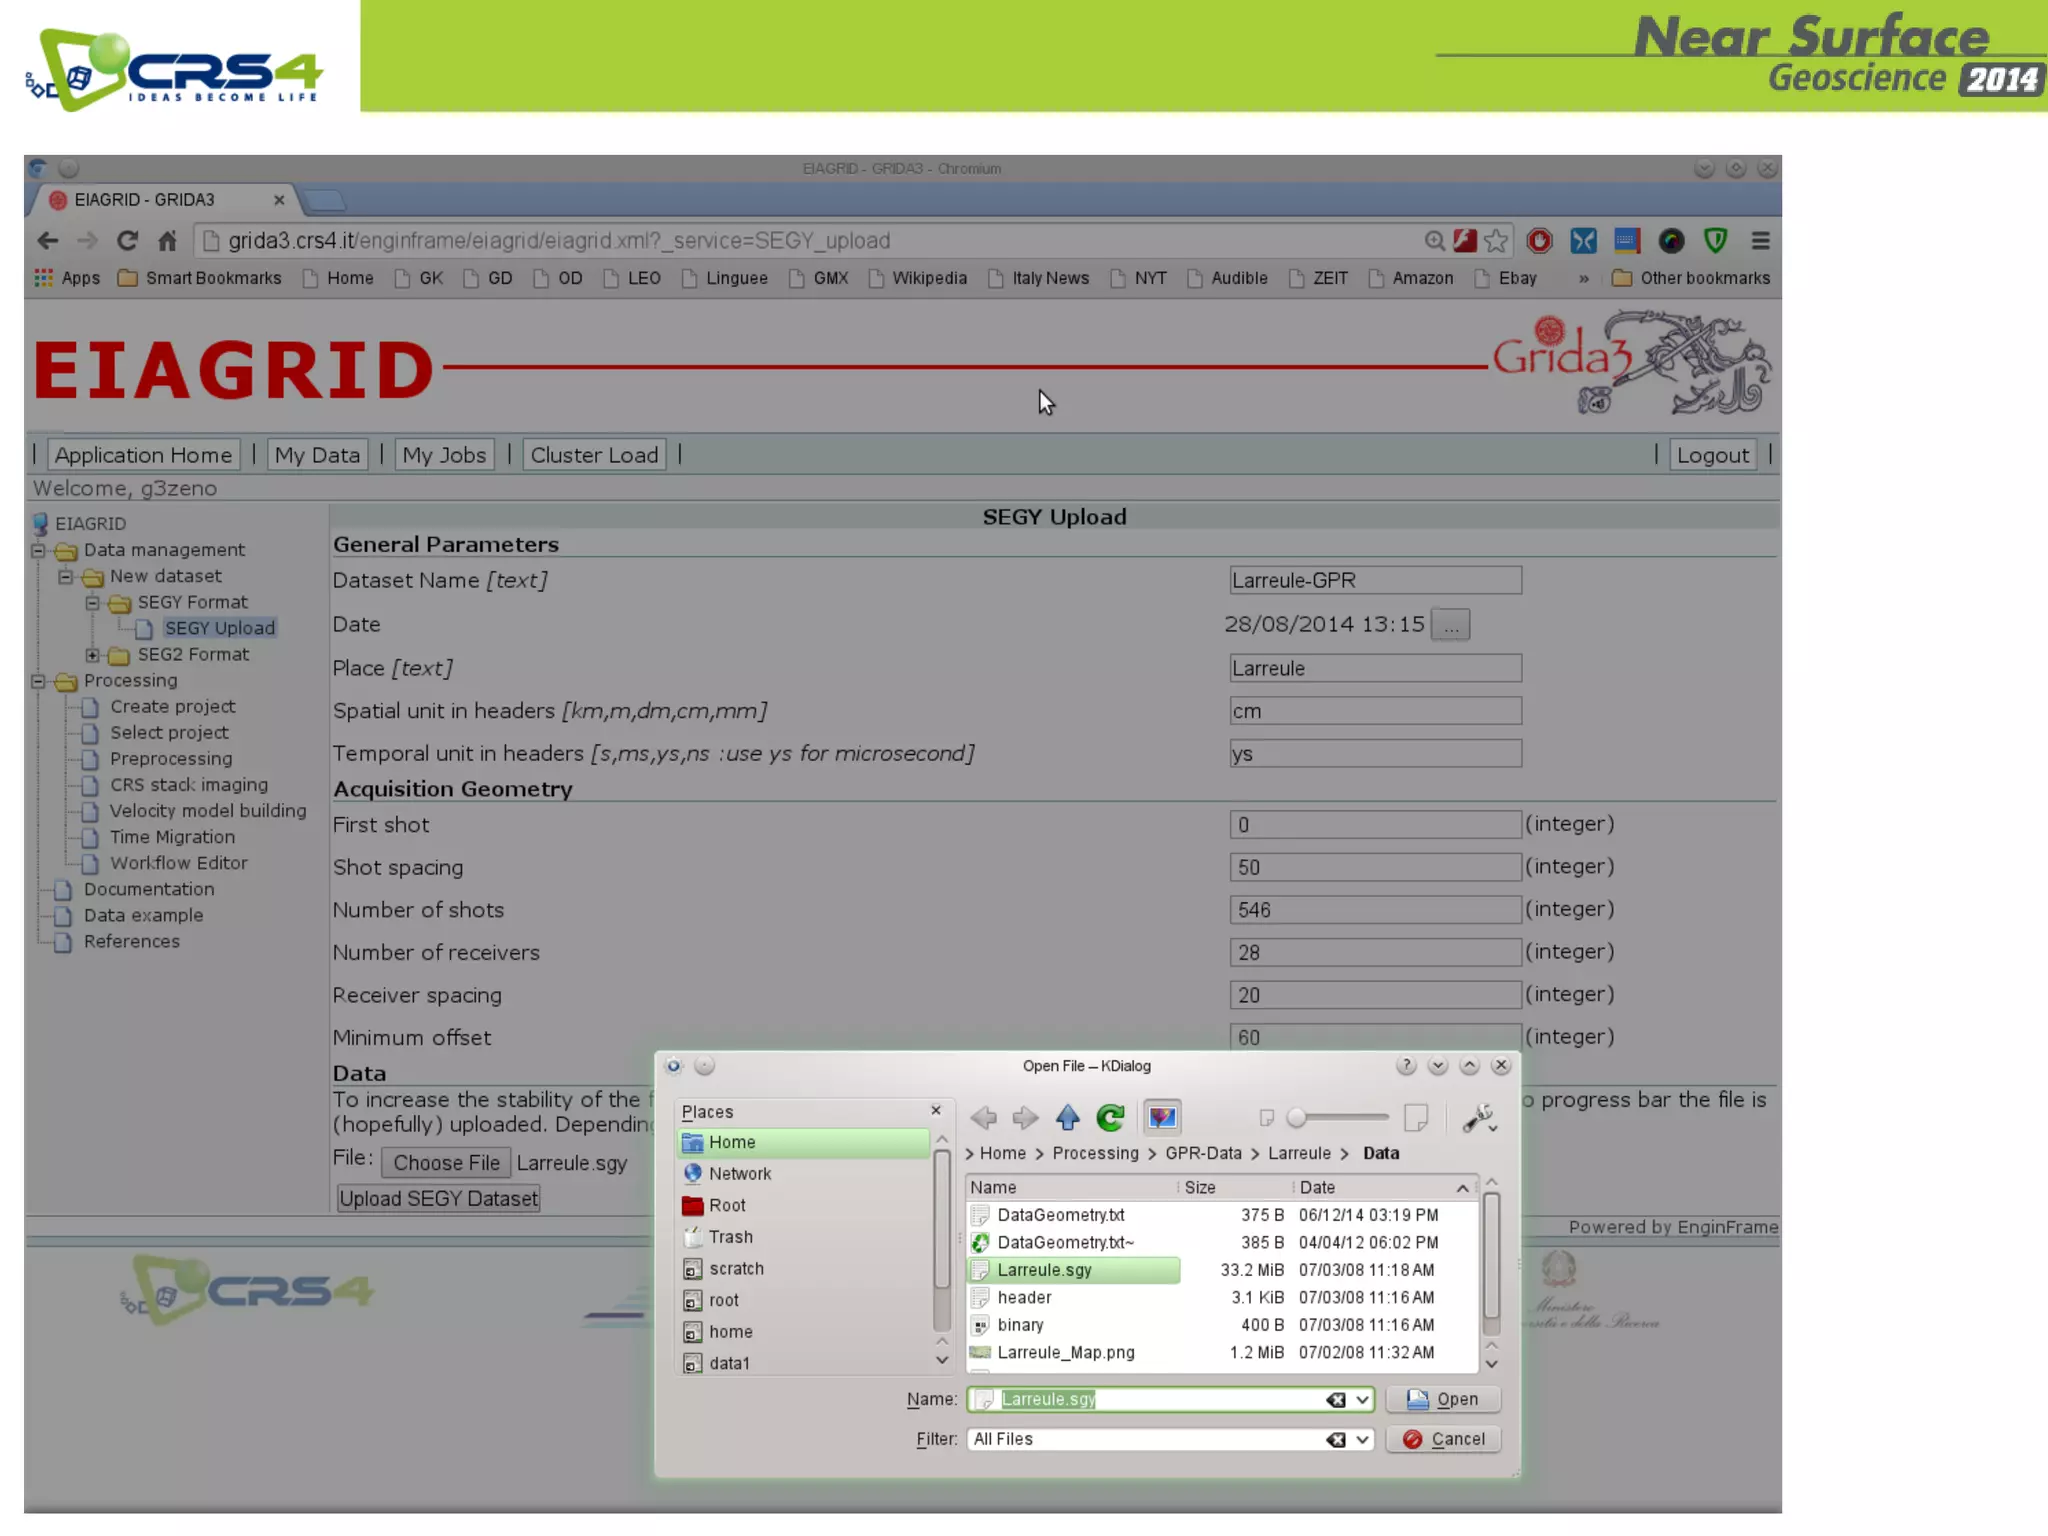2048x1536 pixels.
Task: Expand the SEG2 Format tree folder
Action: click(92, 655)
